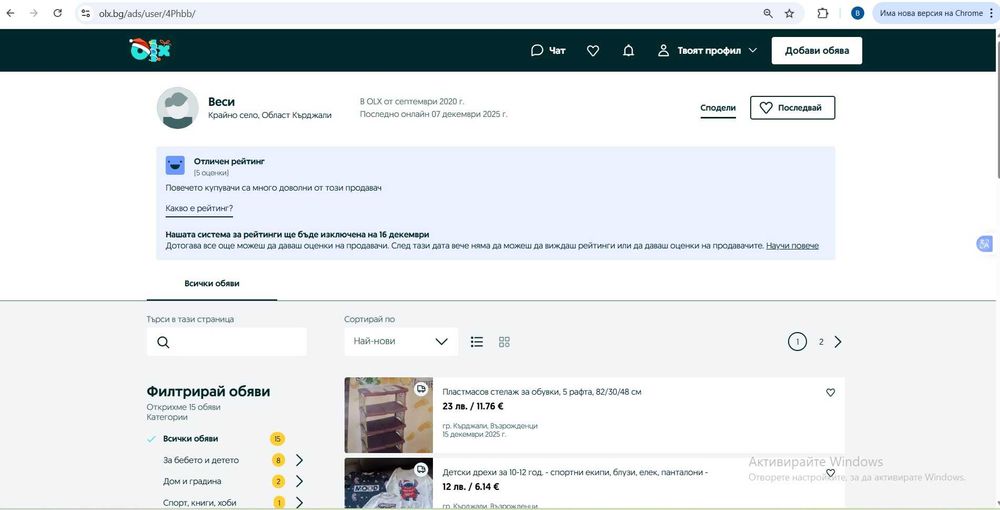Screen dimensions: 1000x510
Task: Click the Добави обява button
Action: click(816, 50)
